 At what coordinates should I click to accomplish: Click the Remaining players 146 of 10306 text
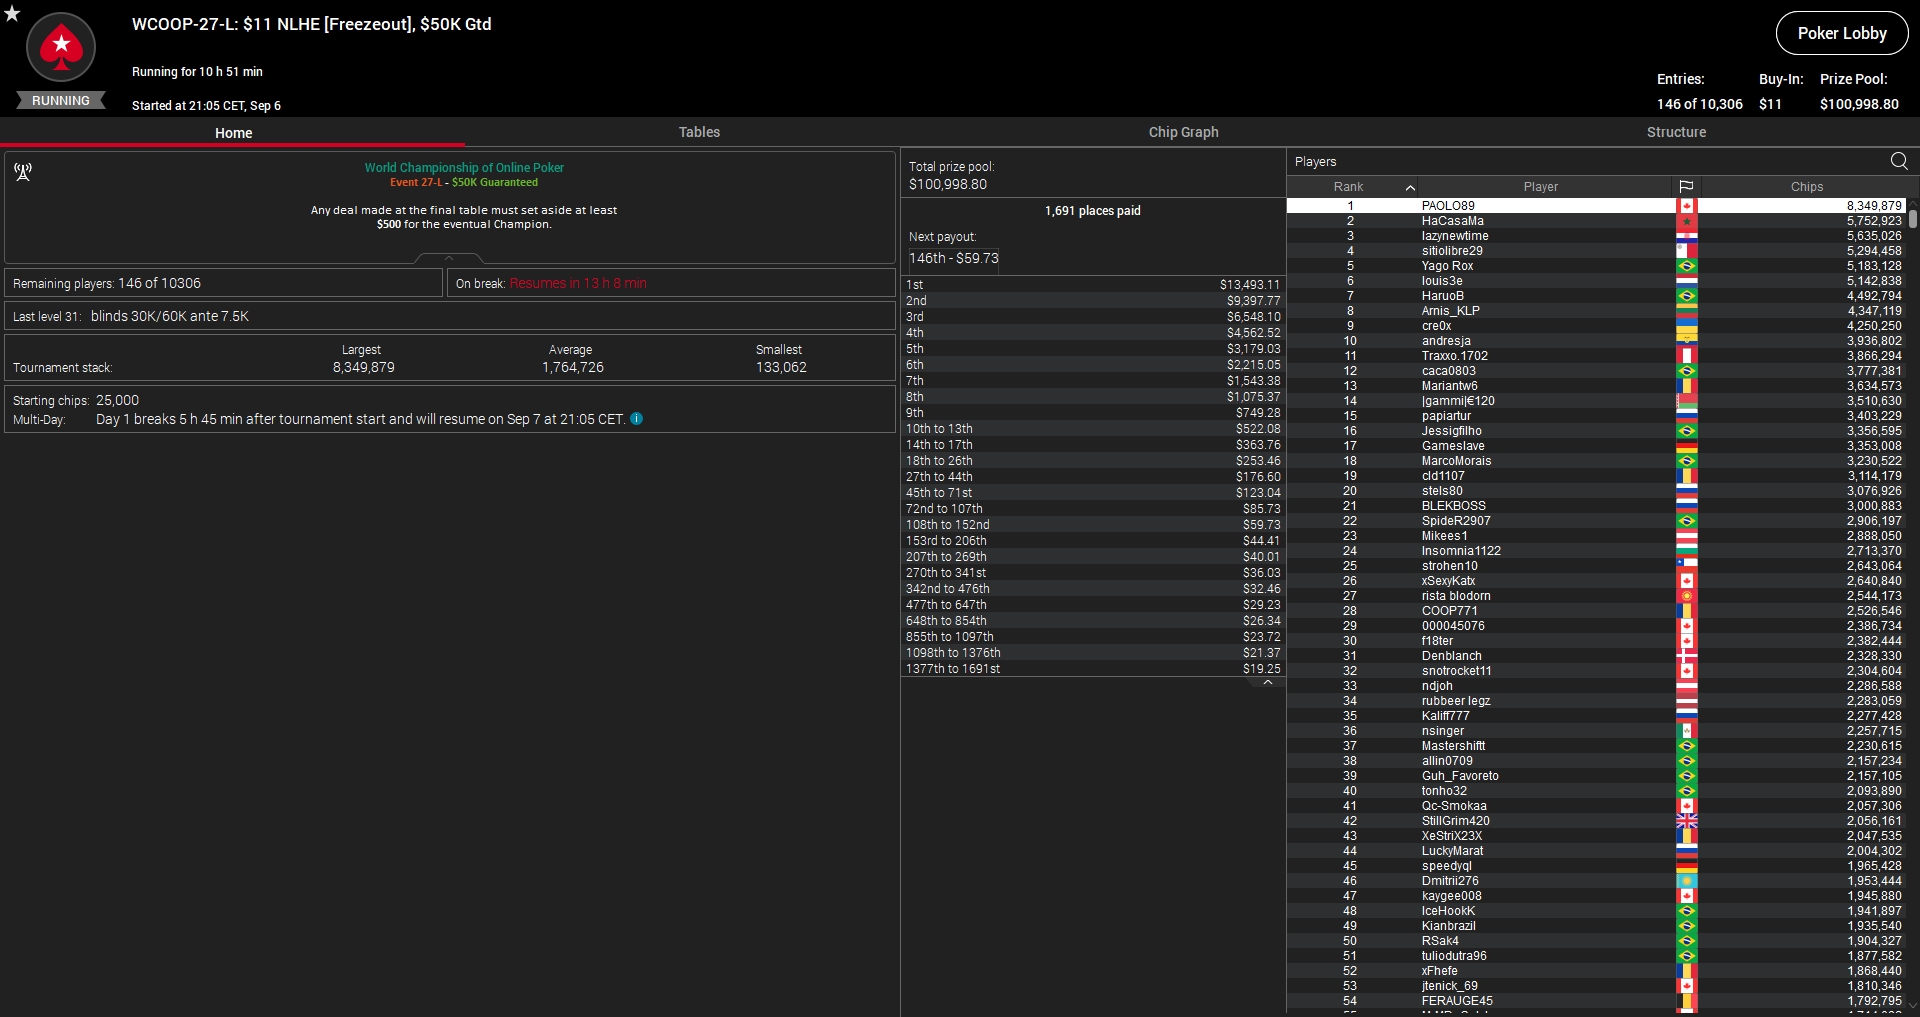[x=107, y=283]
